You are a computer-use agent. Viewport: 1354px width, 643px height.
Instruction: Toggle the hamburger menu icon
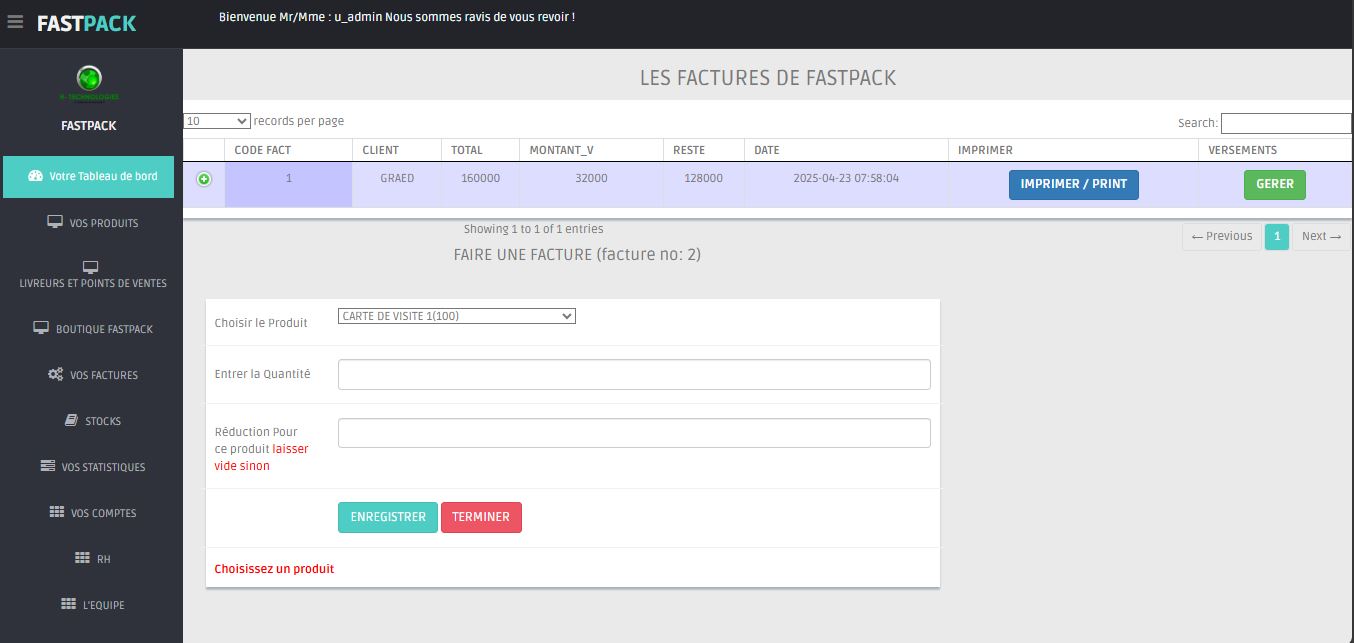pyautogui.click(x=15, y=21)
